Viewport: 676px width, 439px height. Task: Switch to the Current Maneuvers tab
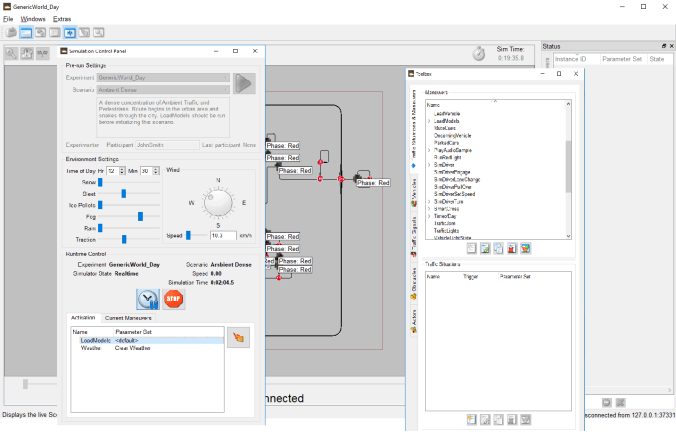pos(128,318)
